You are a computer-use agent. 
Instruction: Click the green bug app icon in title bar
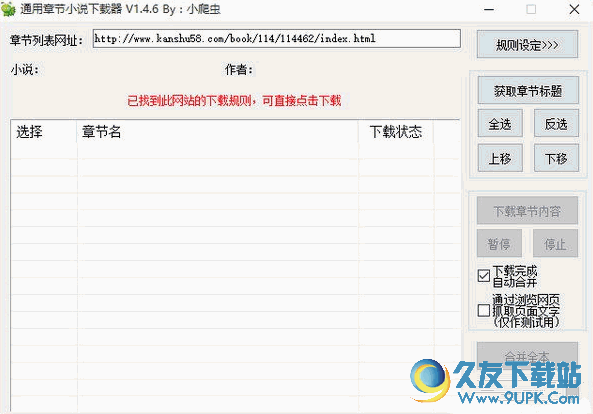click(8, 9)
